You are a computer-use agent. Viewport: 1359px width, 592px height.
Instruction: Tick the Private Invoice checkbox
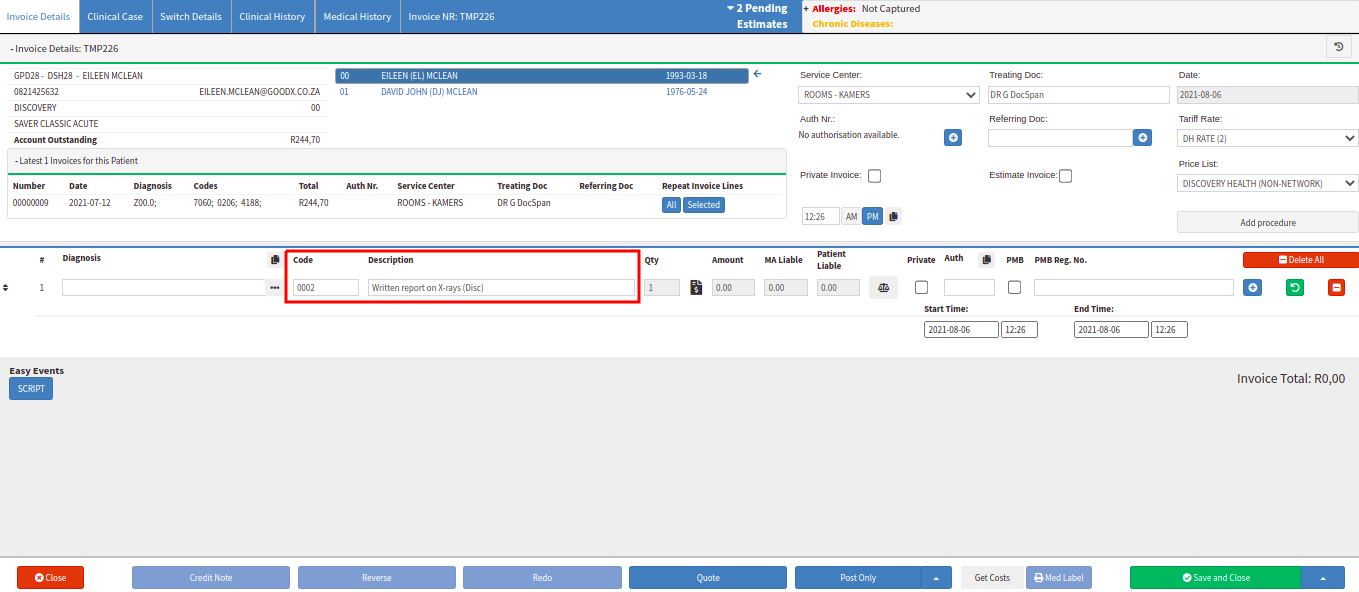tap(874, 176)
